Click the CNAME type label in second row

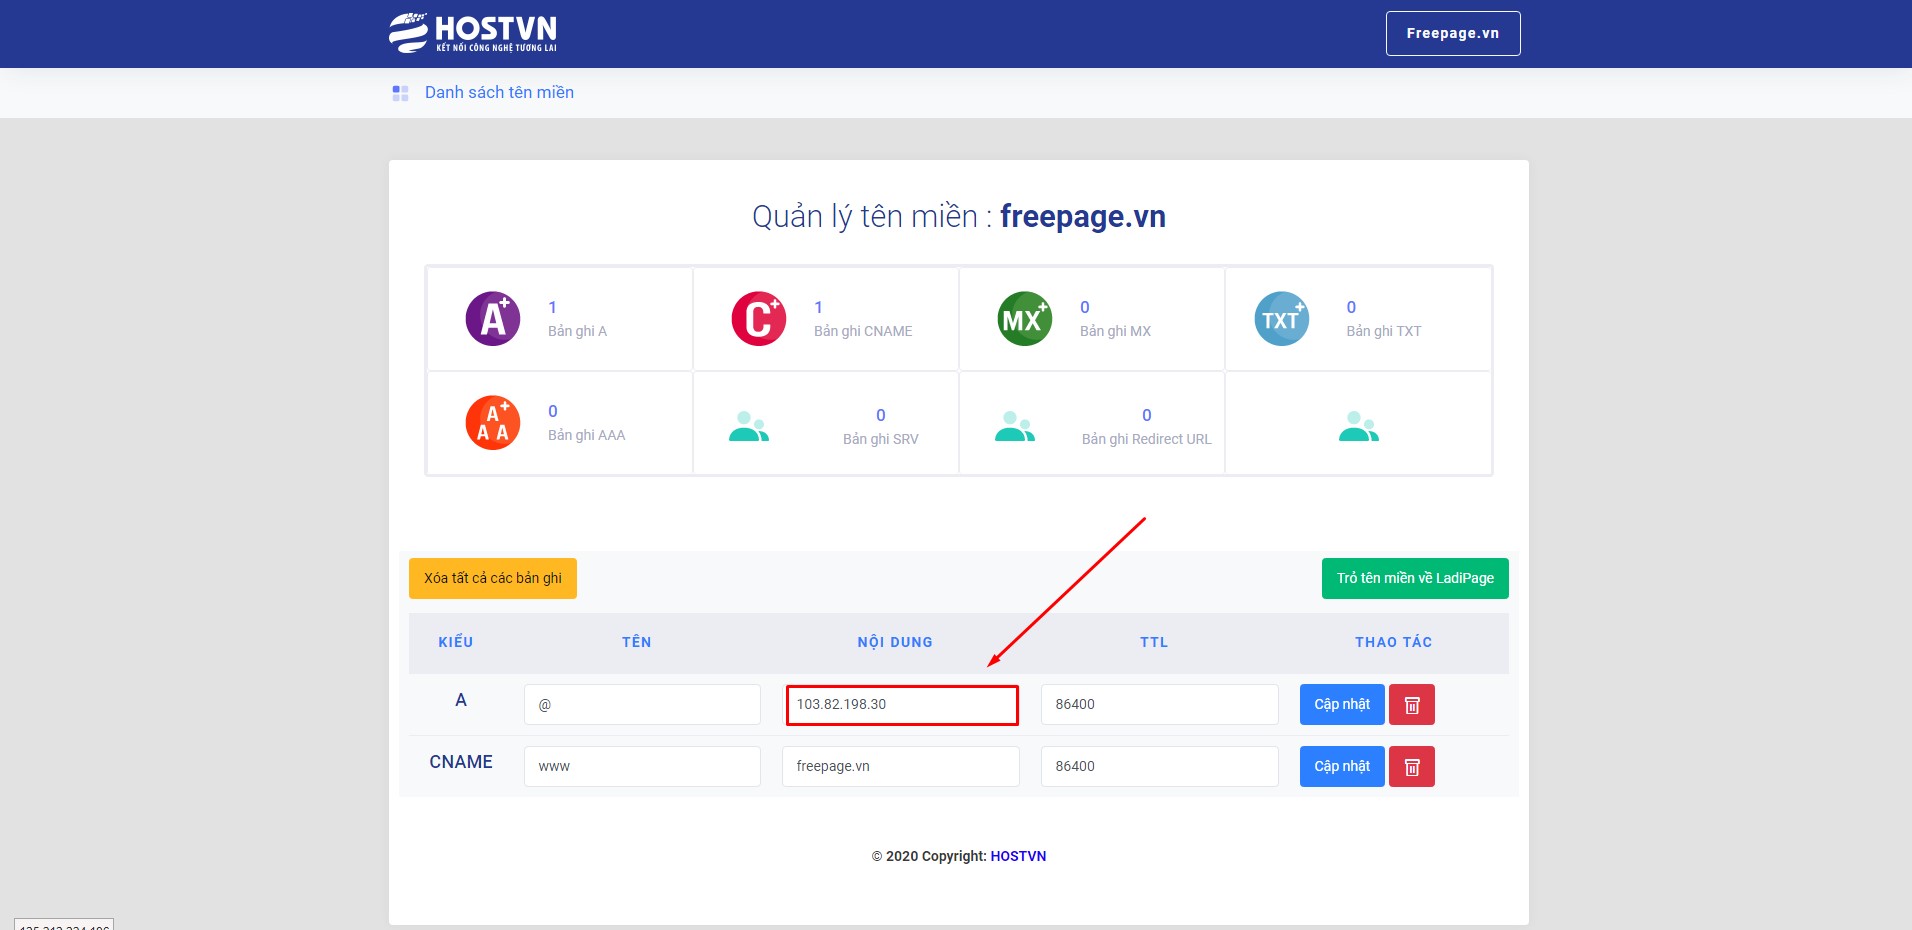coord(461,762)
